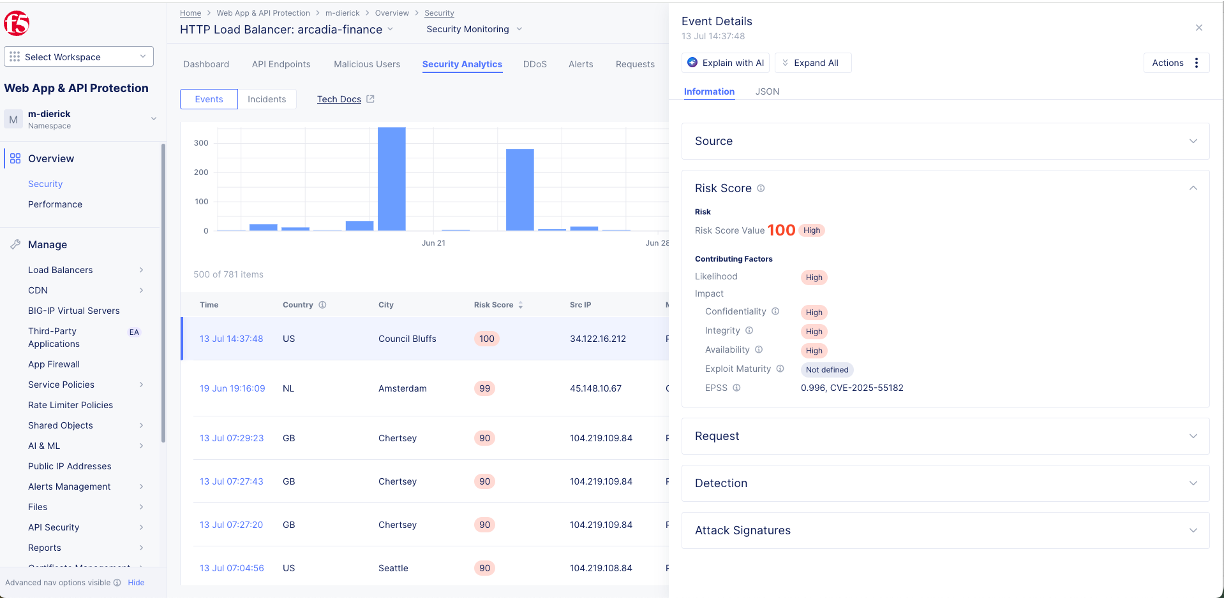Go to Performance under Overview
This screenshot has width=1224, height=598.
55,204
